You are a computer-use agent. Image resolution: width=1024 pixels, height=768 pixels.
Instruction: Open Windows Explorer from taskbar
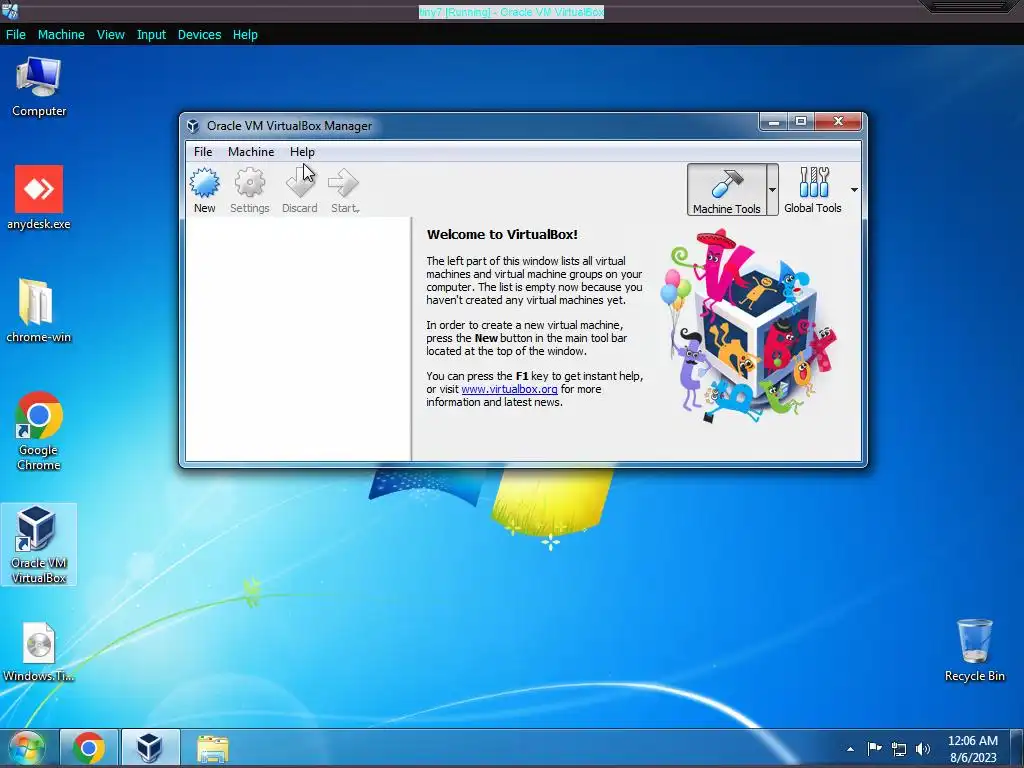click(212, 748)
